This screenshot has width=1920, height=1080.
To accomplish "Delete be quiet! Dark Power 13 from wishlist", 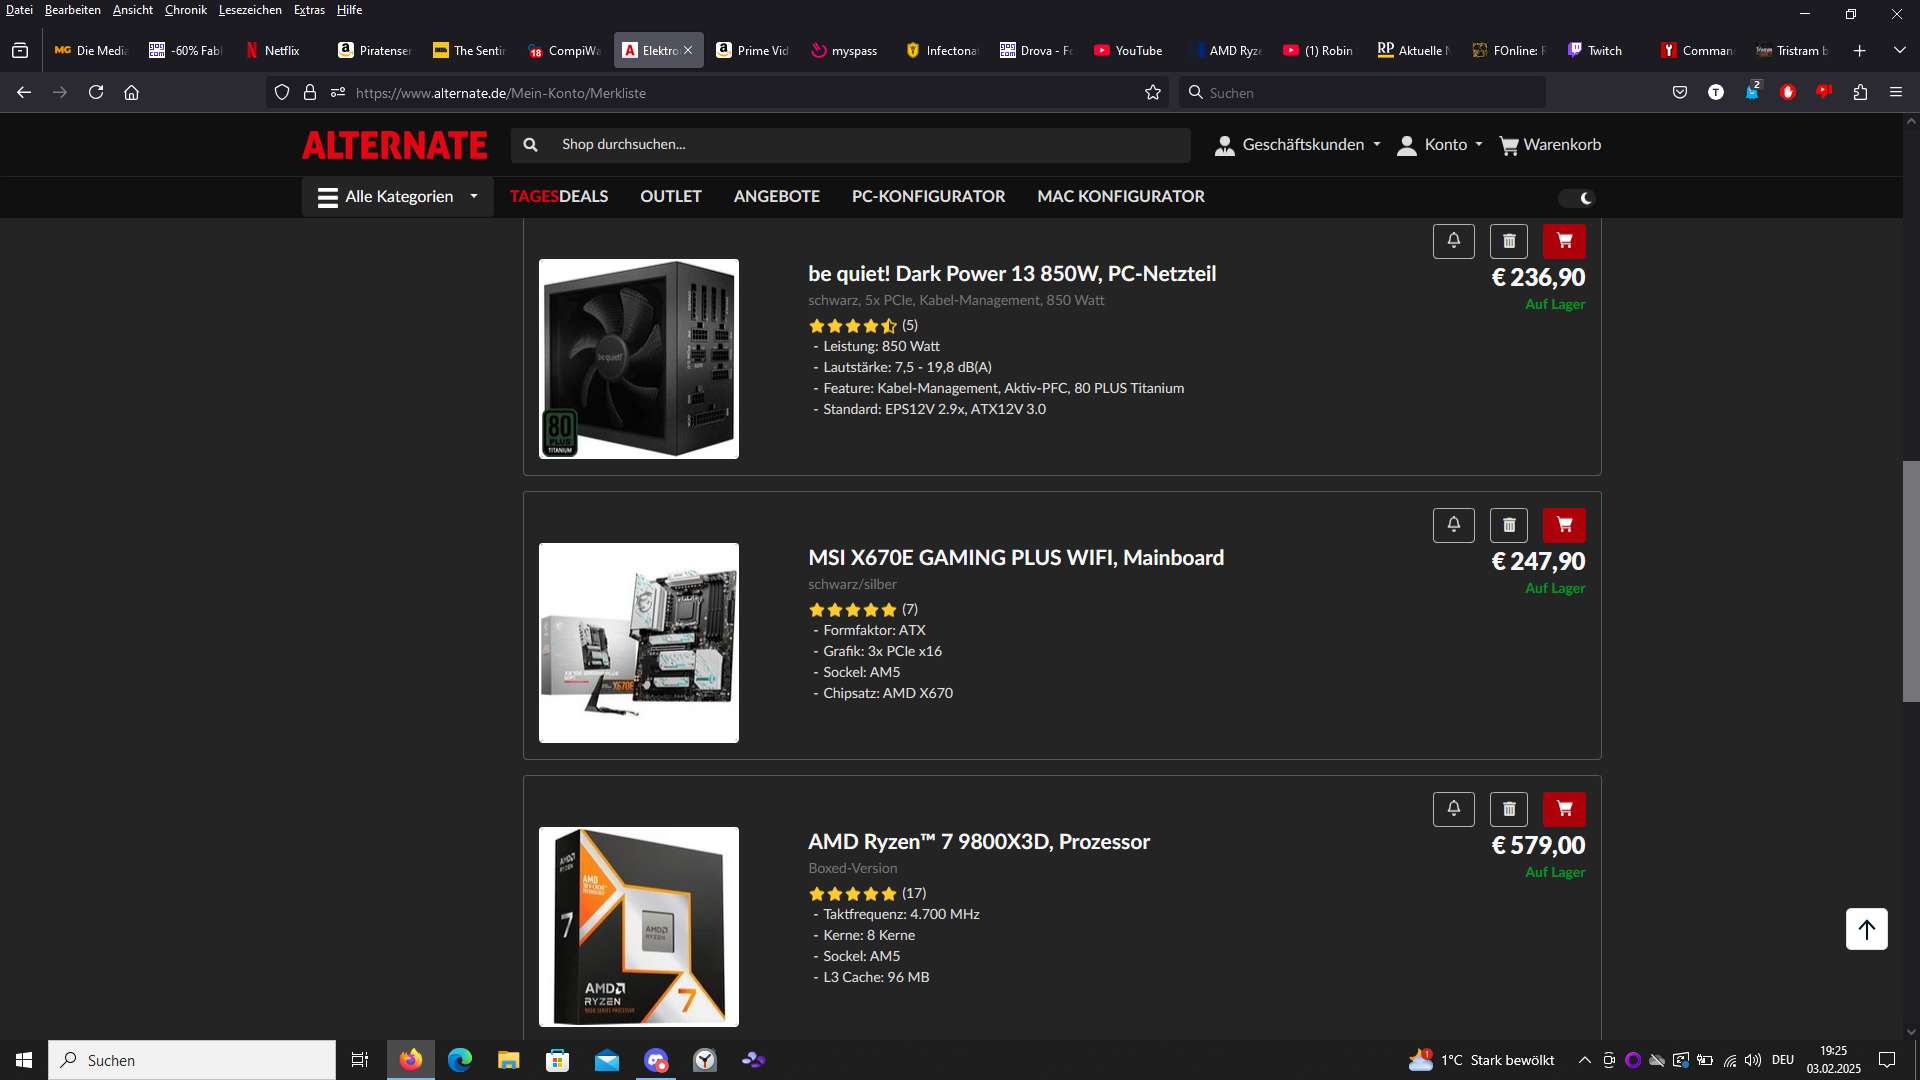I will tap(1509, 241).
